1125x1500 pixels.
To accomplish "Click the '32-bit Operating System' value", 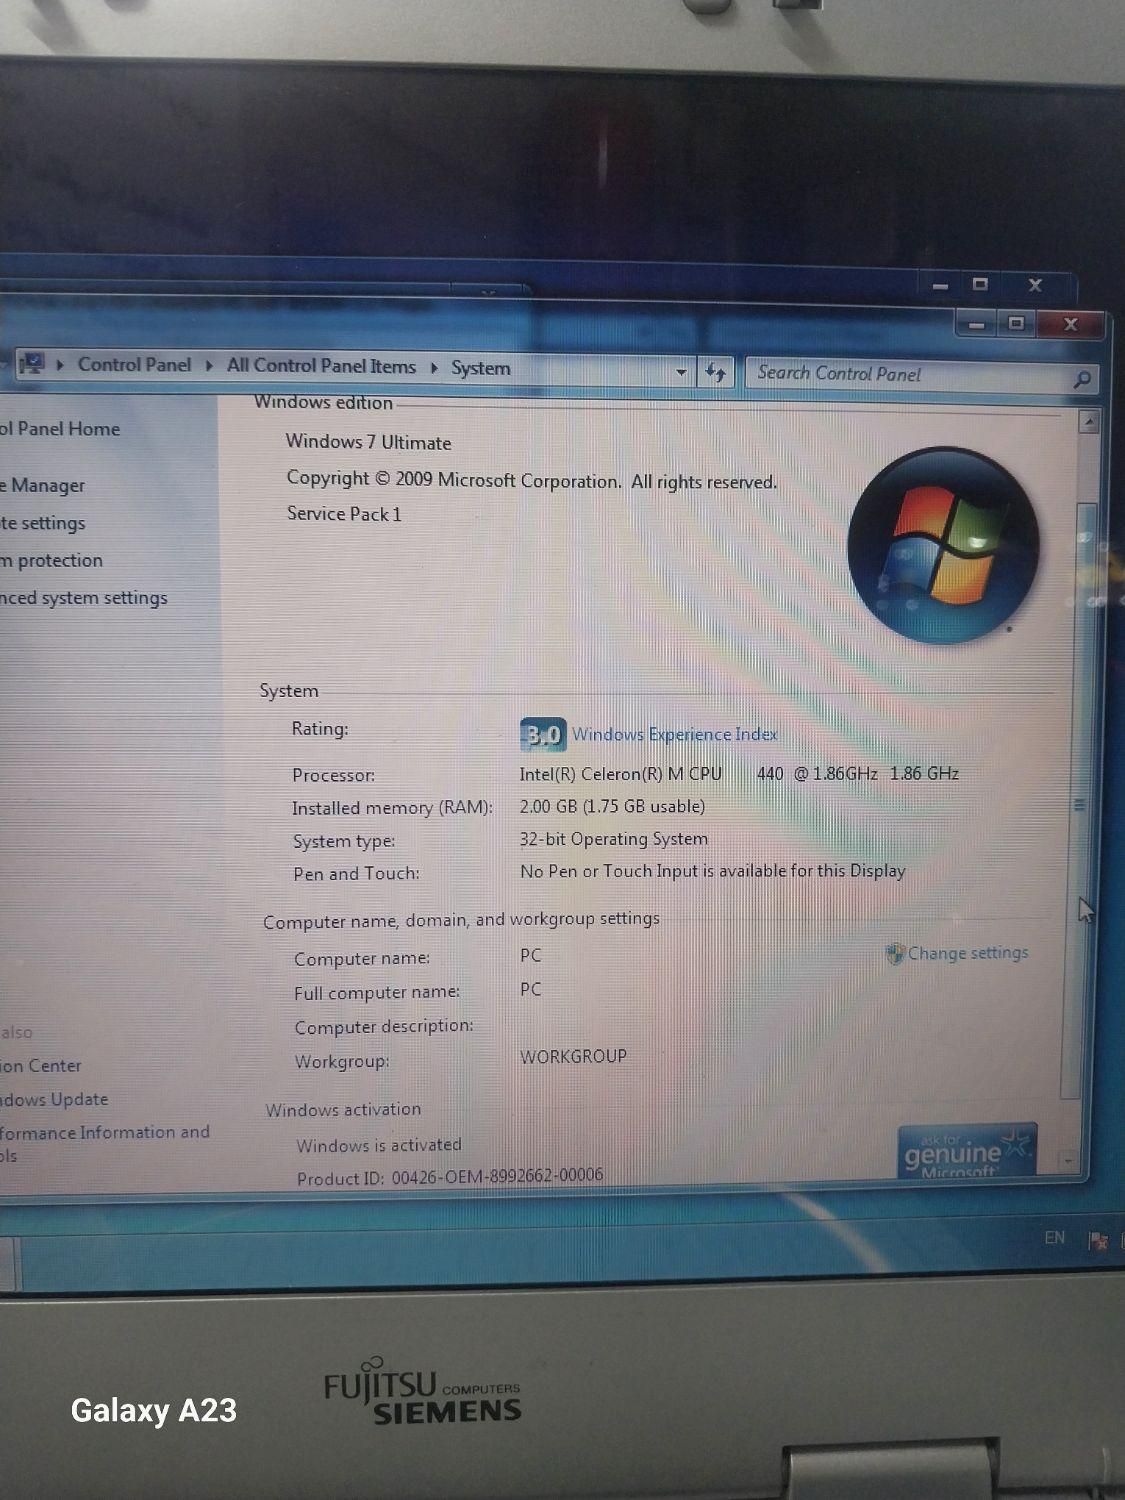I will (x=614, y=839).
